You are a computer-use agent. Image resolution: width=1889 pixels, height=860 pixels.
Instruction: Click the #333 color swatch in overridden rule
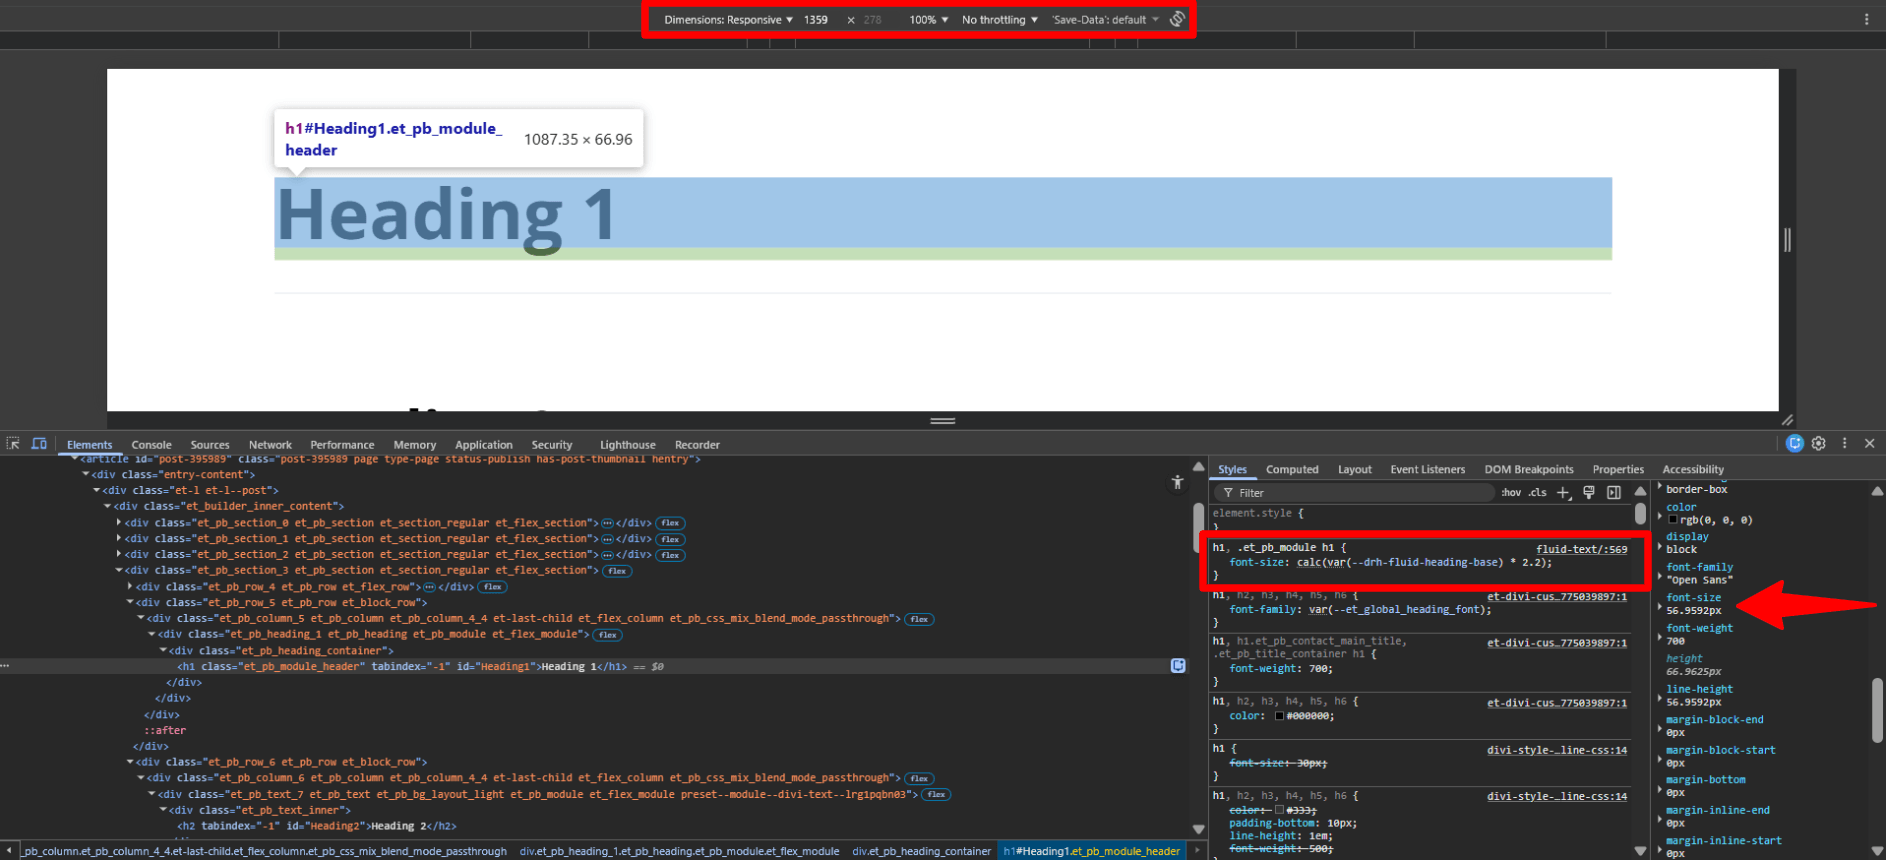(1279, 810)
